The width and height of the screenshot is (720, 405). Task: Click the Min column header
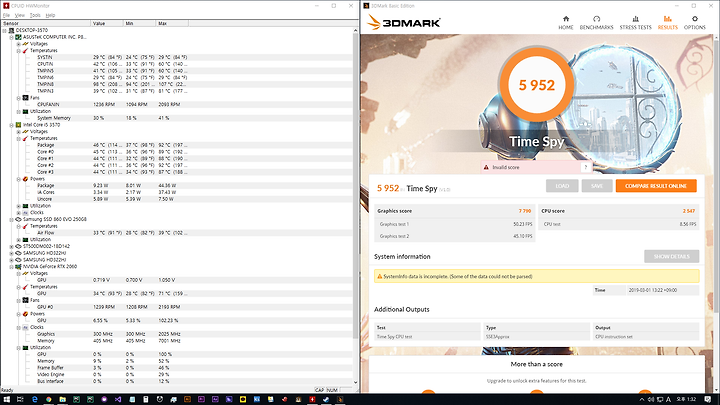pyautogui.click(x=140, y=23)
